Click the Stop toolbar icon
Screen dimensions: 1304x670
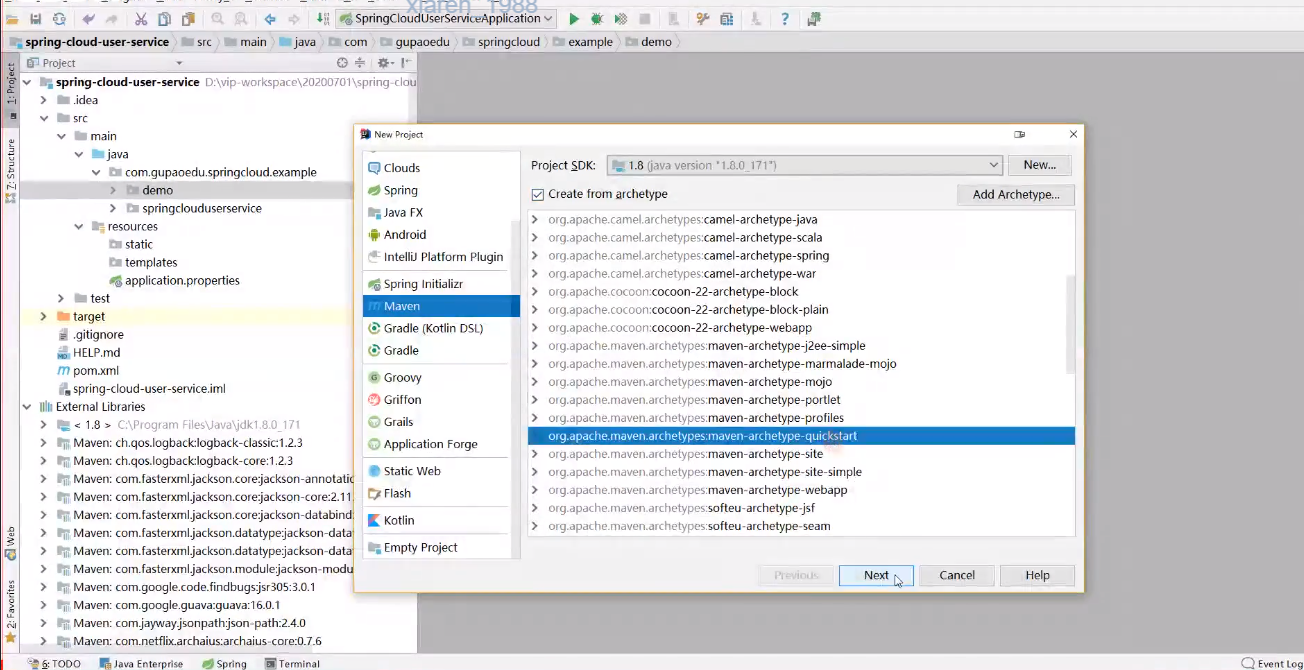click(x=645, y=19)
